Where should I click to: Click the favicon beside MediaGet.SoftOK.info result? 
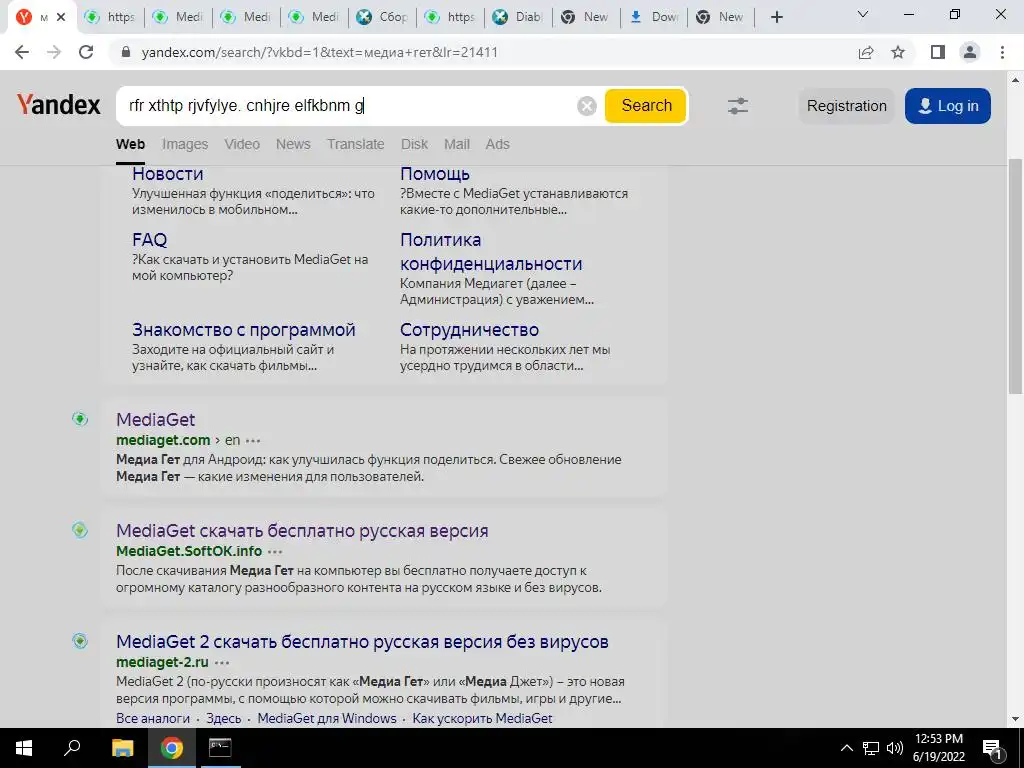click(x=80, y=530)
